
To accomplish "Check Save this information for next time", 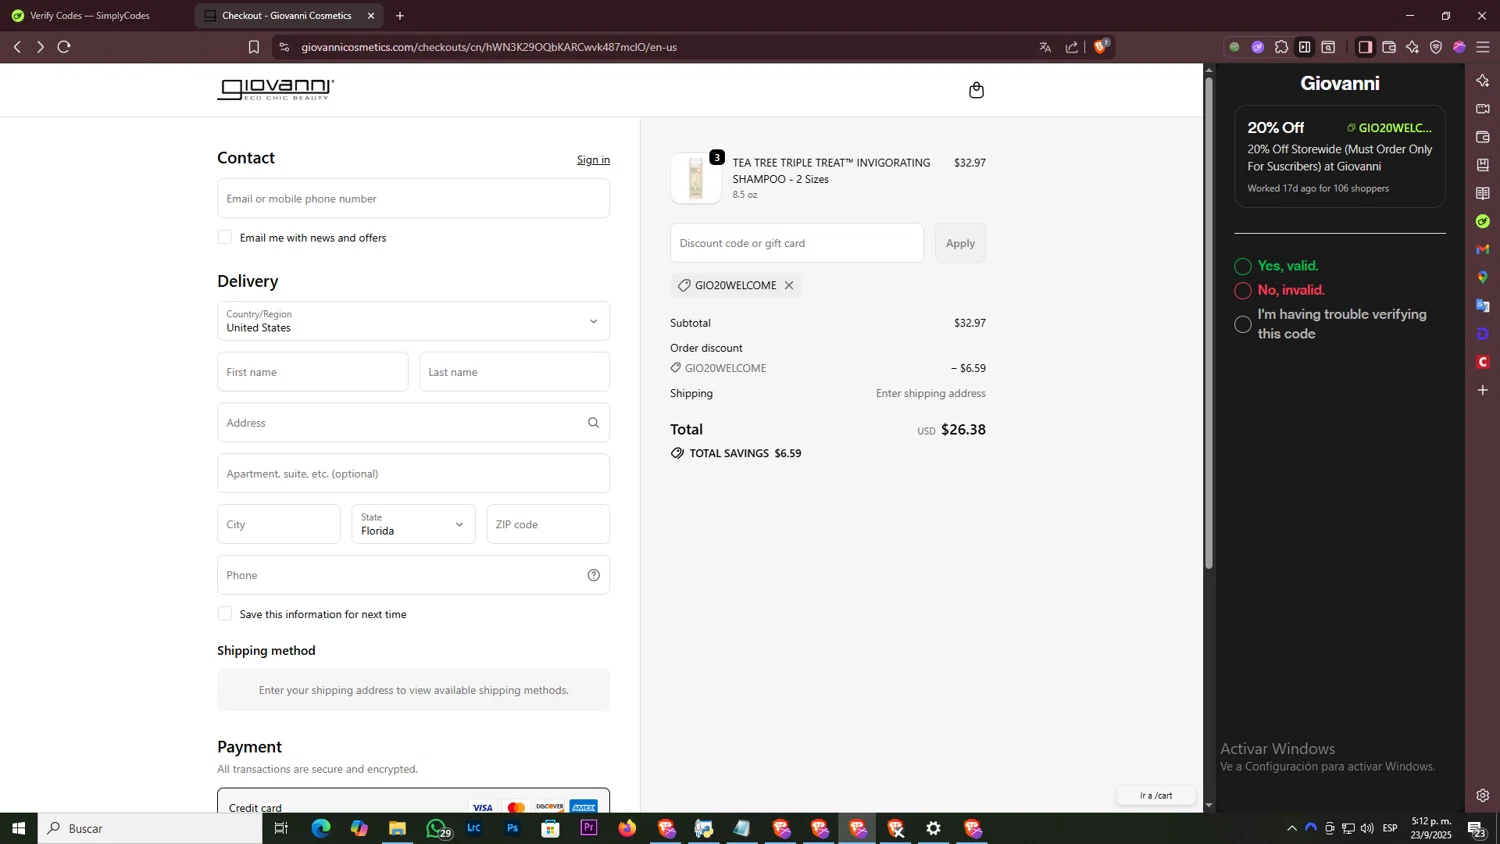I will 225,614.
